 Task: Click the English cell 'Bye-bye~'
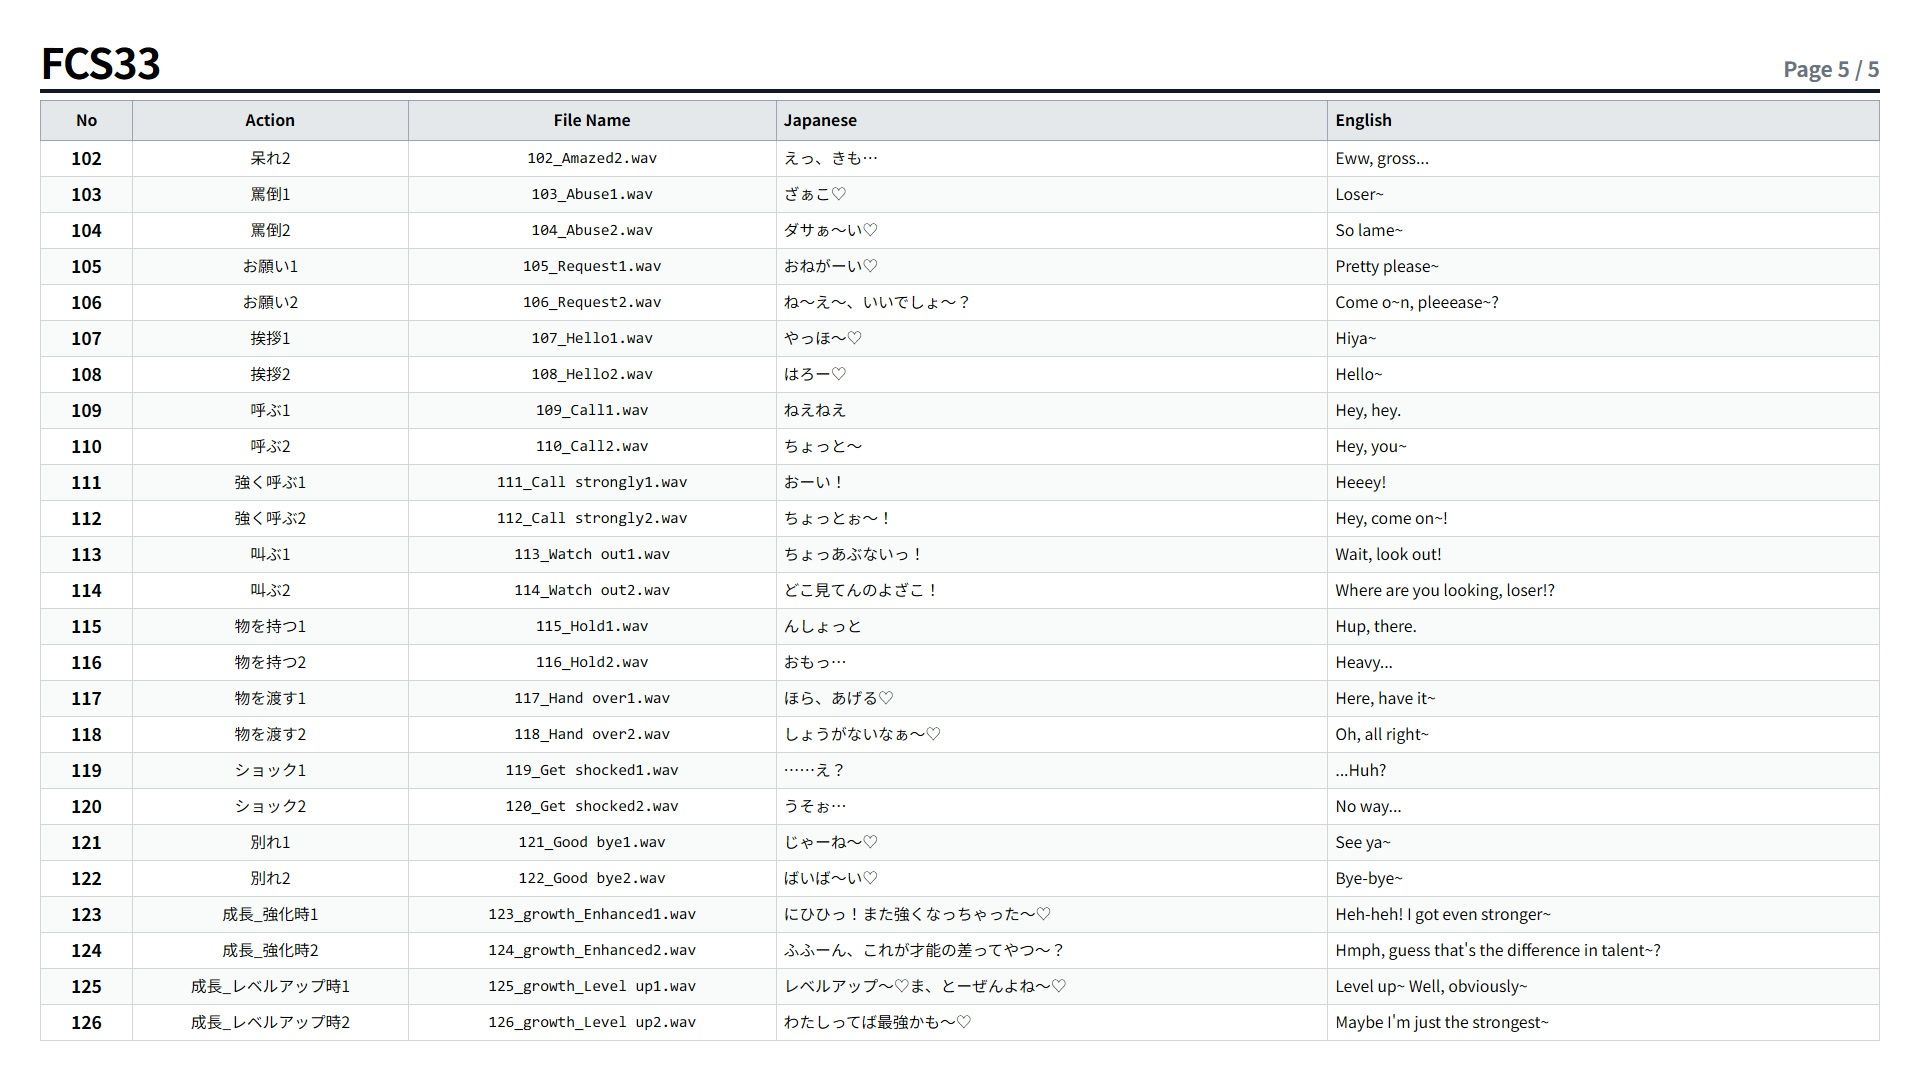1603,878
